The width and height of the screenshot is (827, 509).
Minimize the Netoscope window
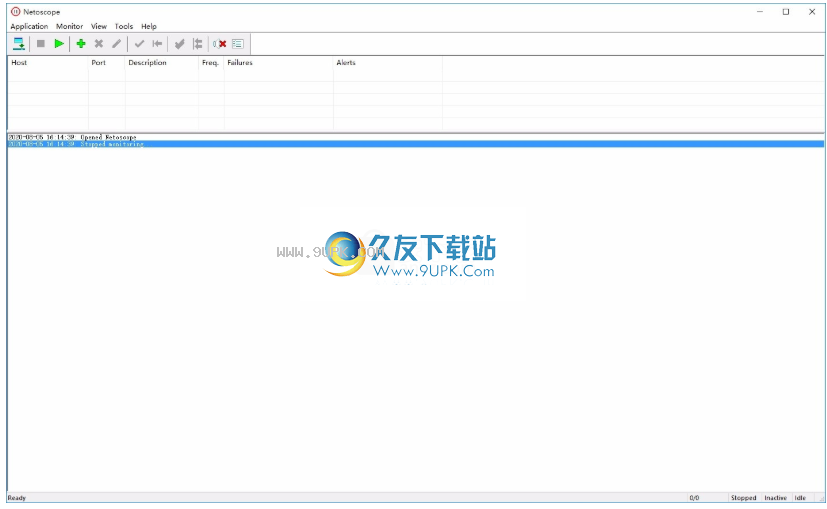(x=760, y=12)
